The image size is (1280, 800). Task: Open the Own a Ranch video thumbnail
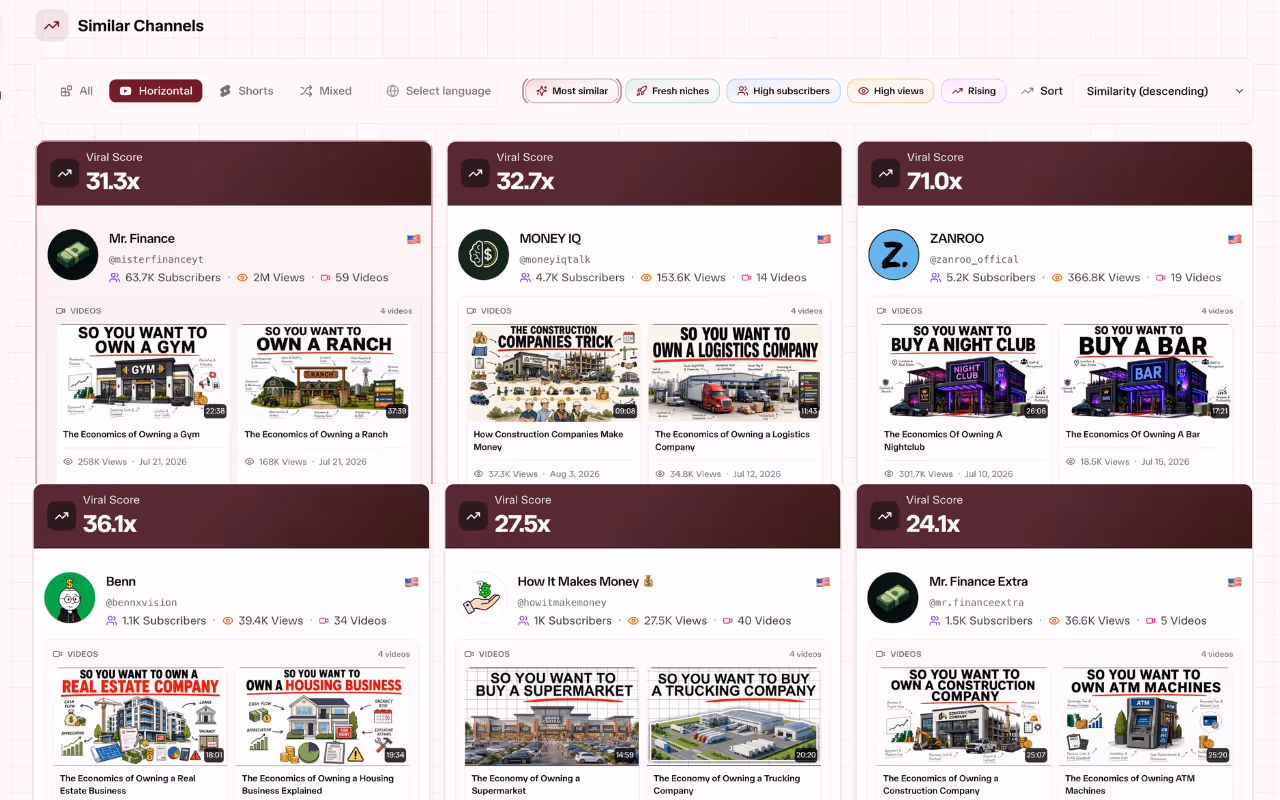325,372
